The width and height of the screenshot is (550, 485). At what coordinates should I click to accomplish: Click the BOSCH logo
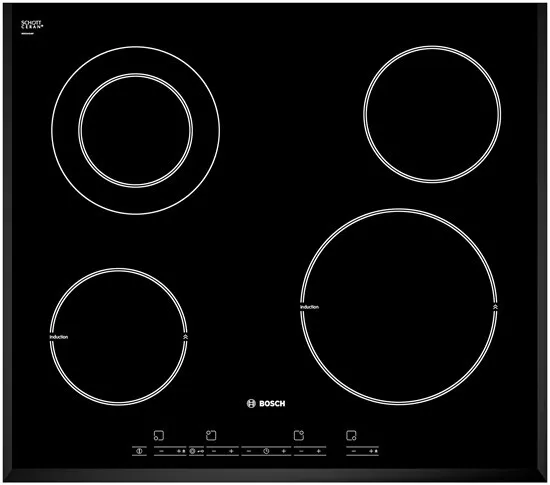[266, 404]
